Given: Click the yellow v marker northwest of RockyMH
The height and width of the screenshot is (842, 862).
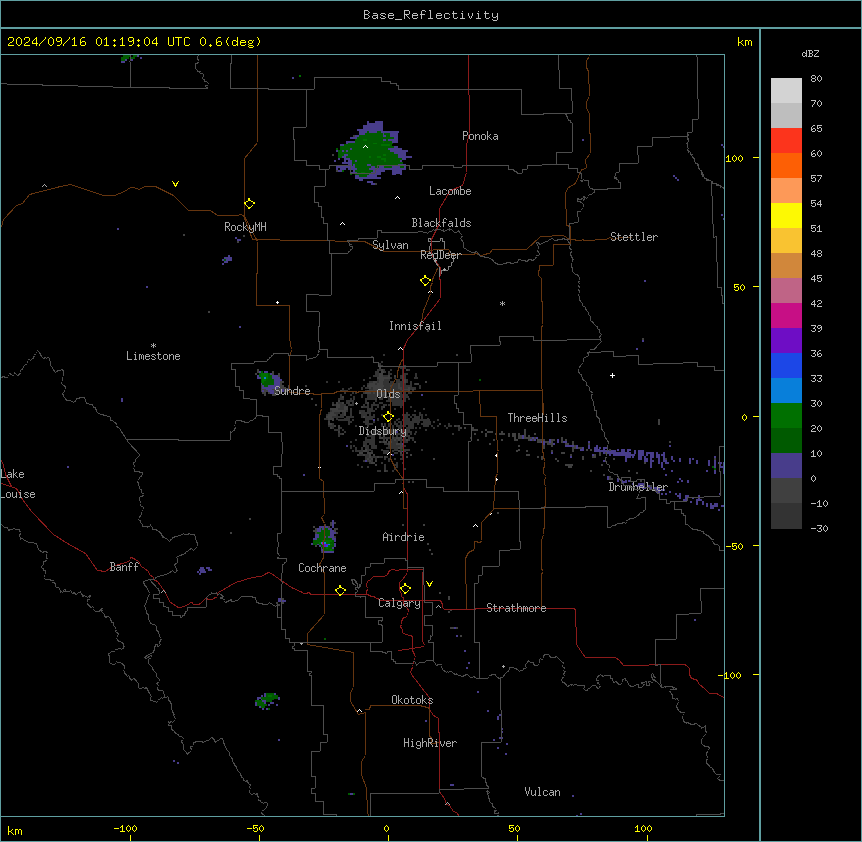Looking at the screenshot, I should point(175,184).
